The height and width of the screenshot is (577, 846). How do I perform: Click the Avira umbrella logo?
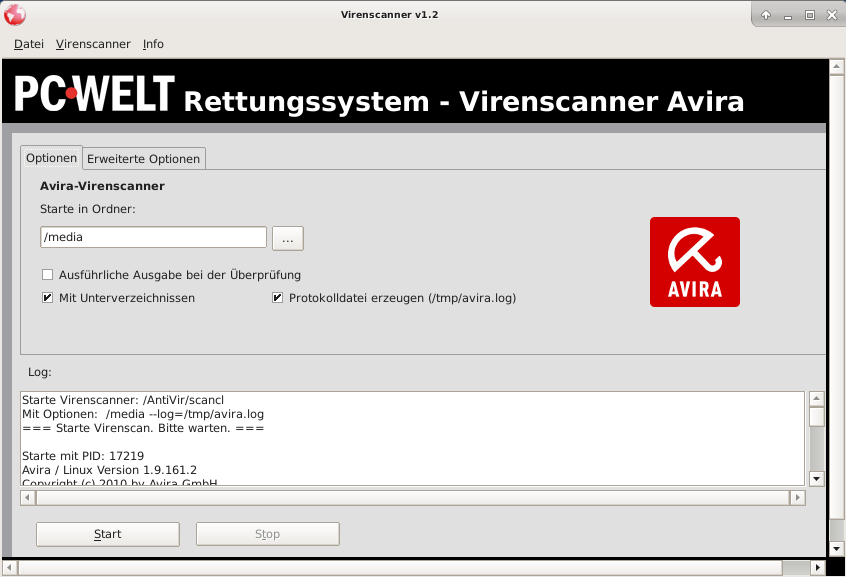click(x=694, y=262)
